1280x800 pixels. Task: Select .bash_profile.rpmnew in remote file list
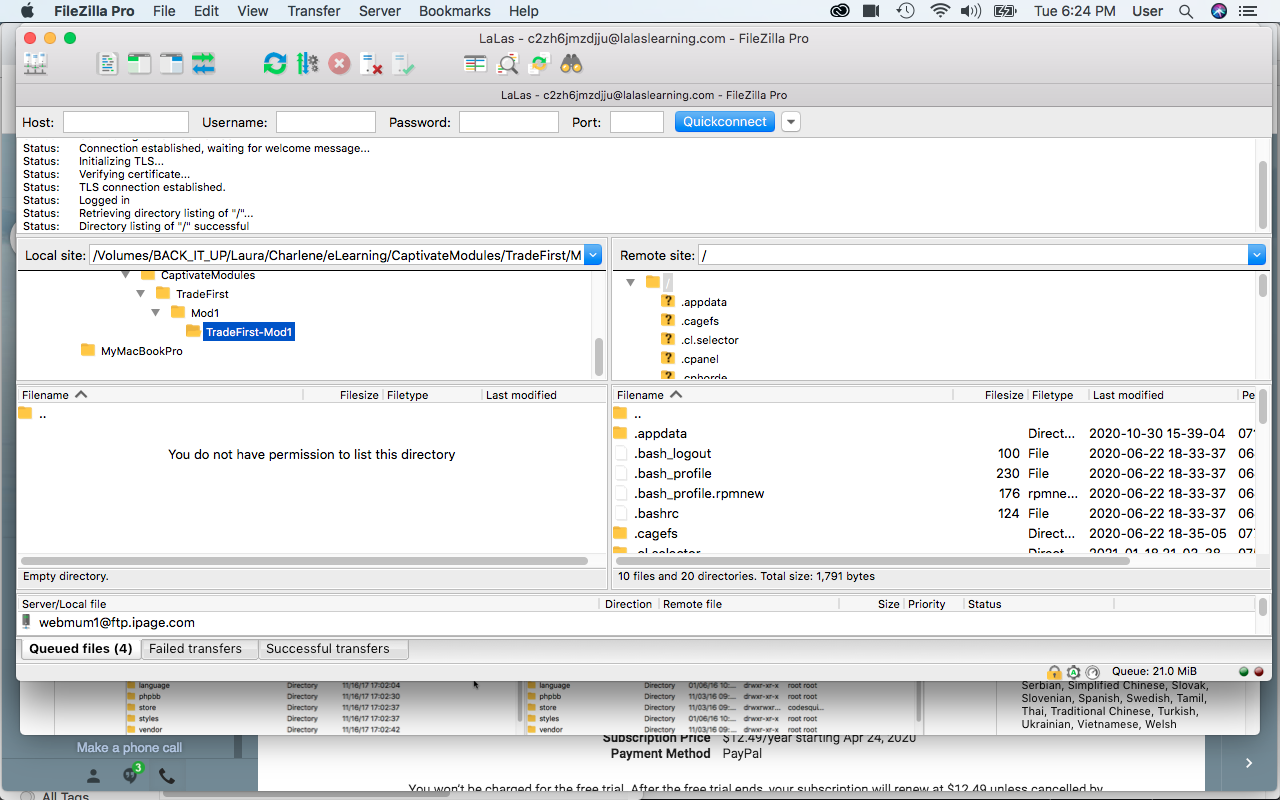(699, 493)
